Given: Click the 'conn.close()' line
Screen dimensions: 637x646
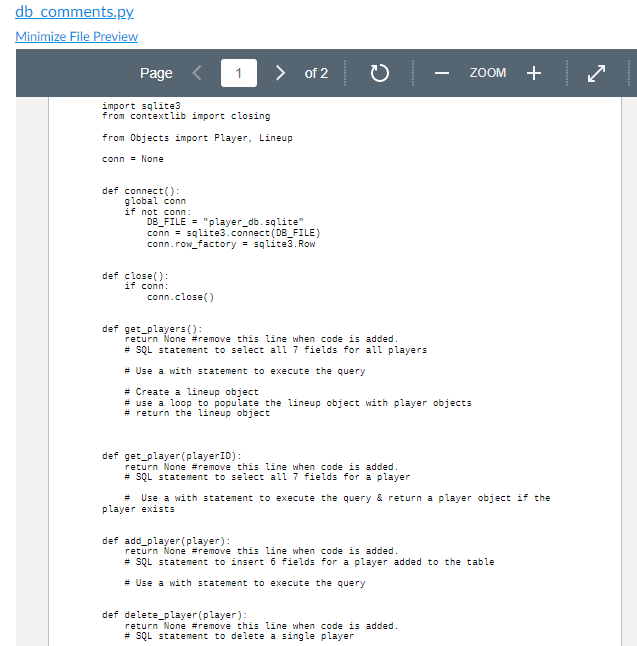Looking at the screenshot, I should click(180, 297).
